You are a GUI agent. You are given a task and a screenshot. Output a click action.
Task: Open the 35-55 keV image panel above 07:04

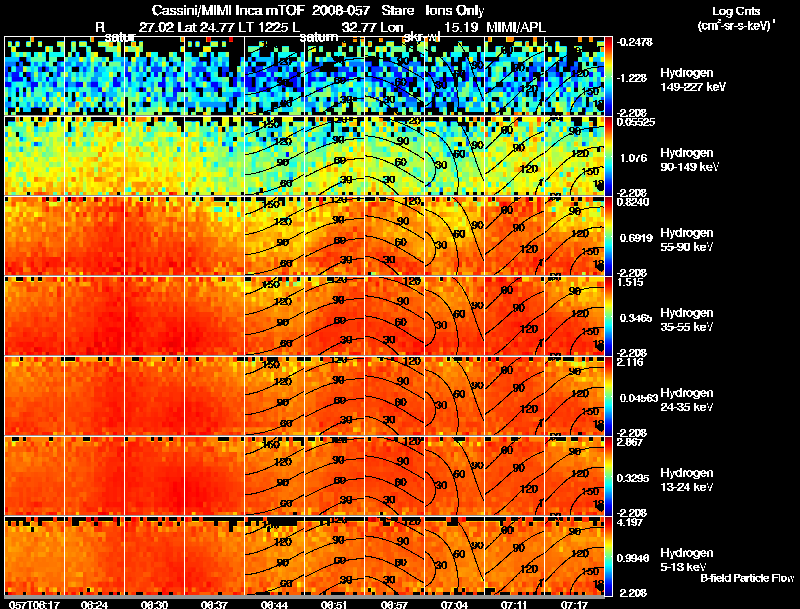[x=454, y=316]
